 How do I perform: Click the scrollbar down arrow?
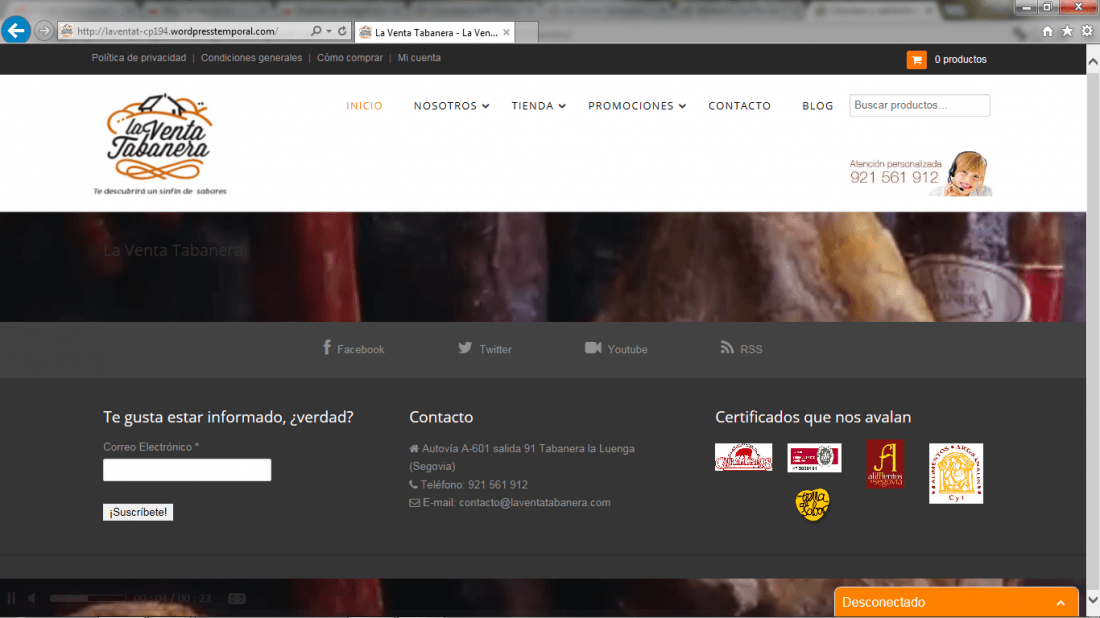click(1092, 600)
